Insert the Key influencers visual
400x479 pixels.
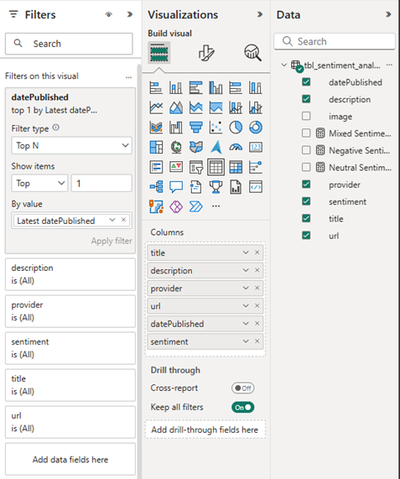[256, 167]
